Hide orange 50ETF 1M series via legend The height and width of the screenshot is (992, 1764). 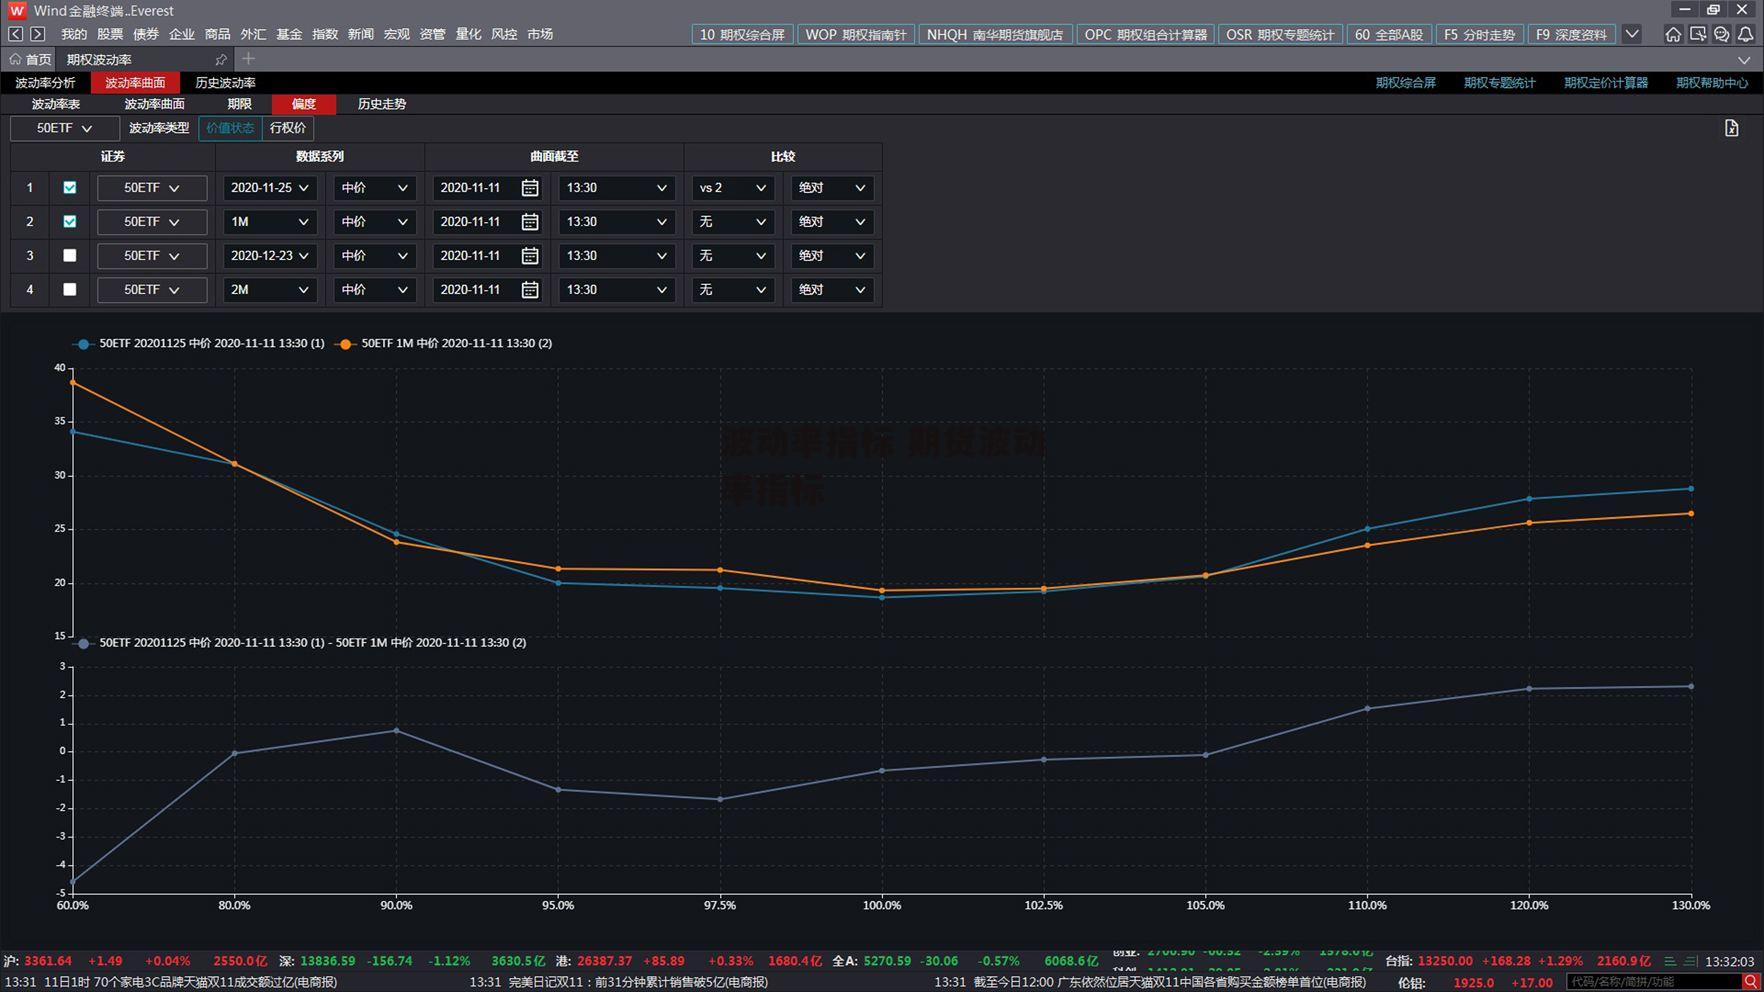444,343
